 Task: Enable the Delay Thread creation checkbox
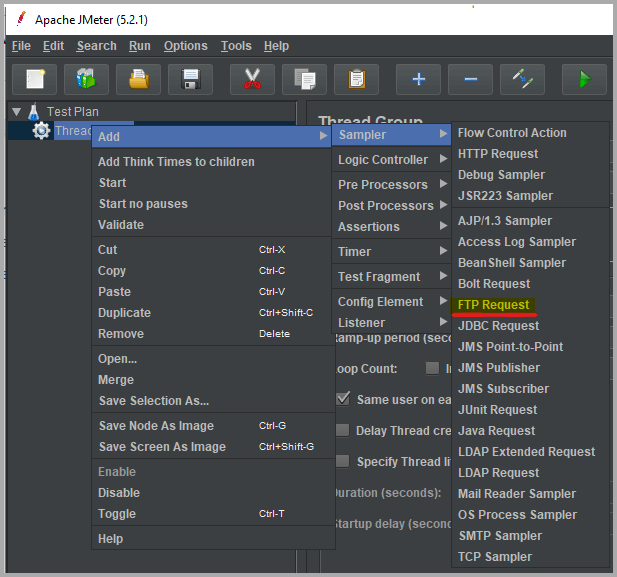pos(343,430)
